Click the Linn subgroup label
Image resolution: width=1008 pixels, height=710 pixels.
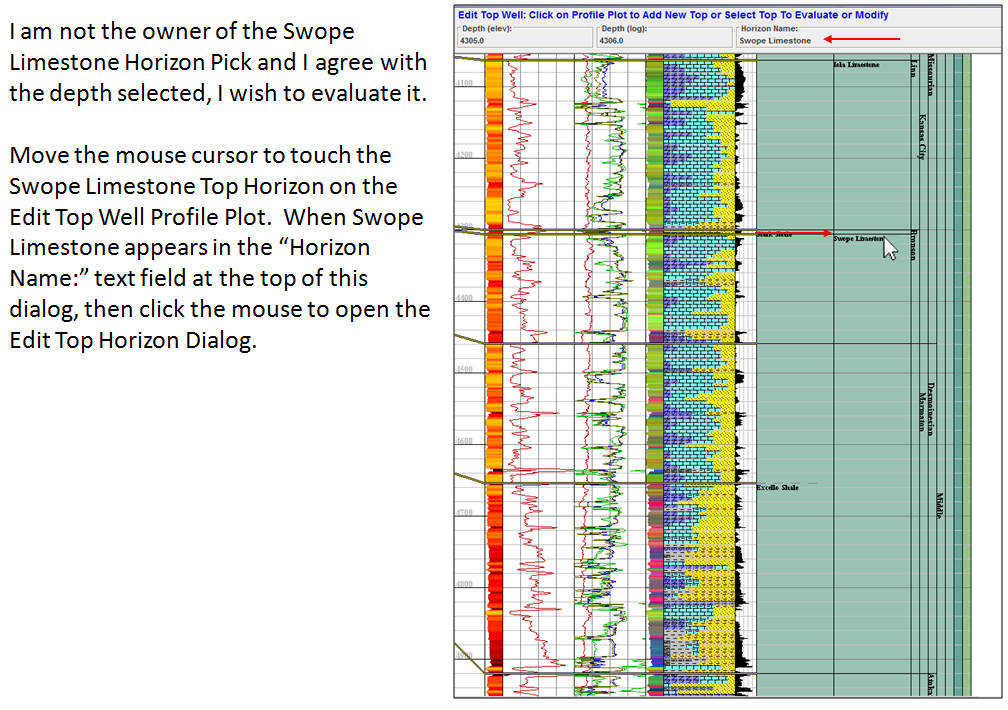914,68
